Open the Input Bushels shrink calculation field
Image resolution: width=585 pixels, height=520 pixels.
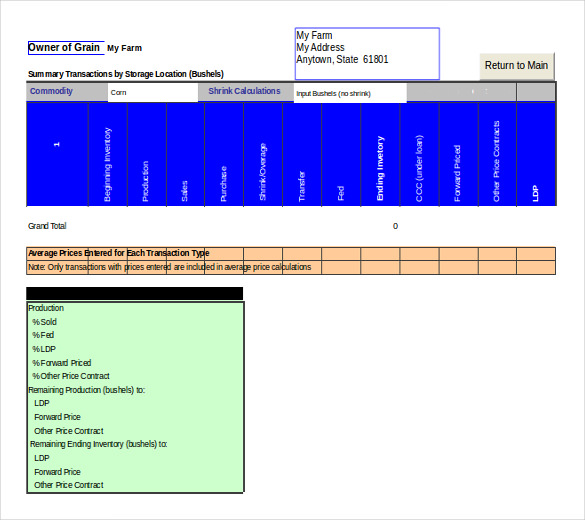pos(350,93)
